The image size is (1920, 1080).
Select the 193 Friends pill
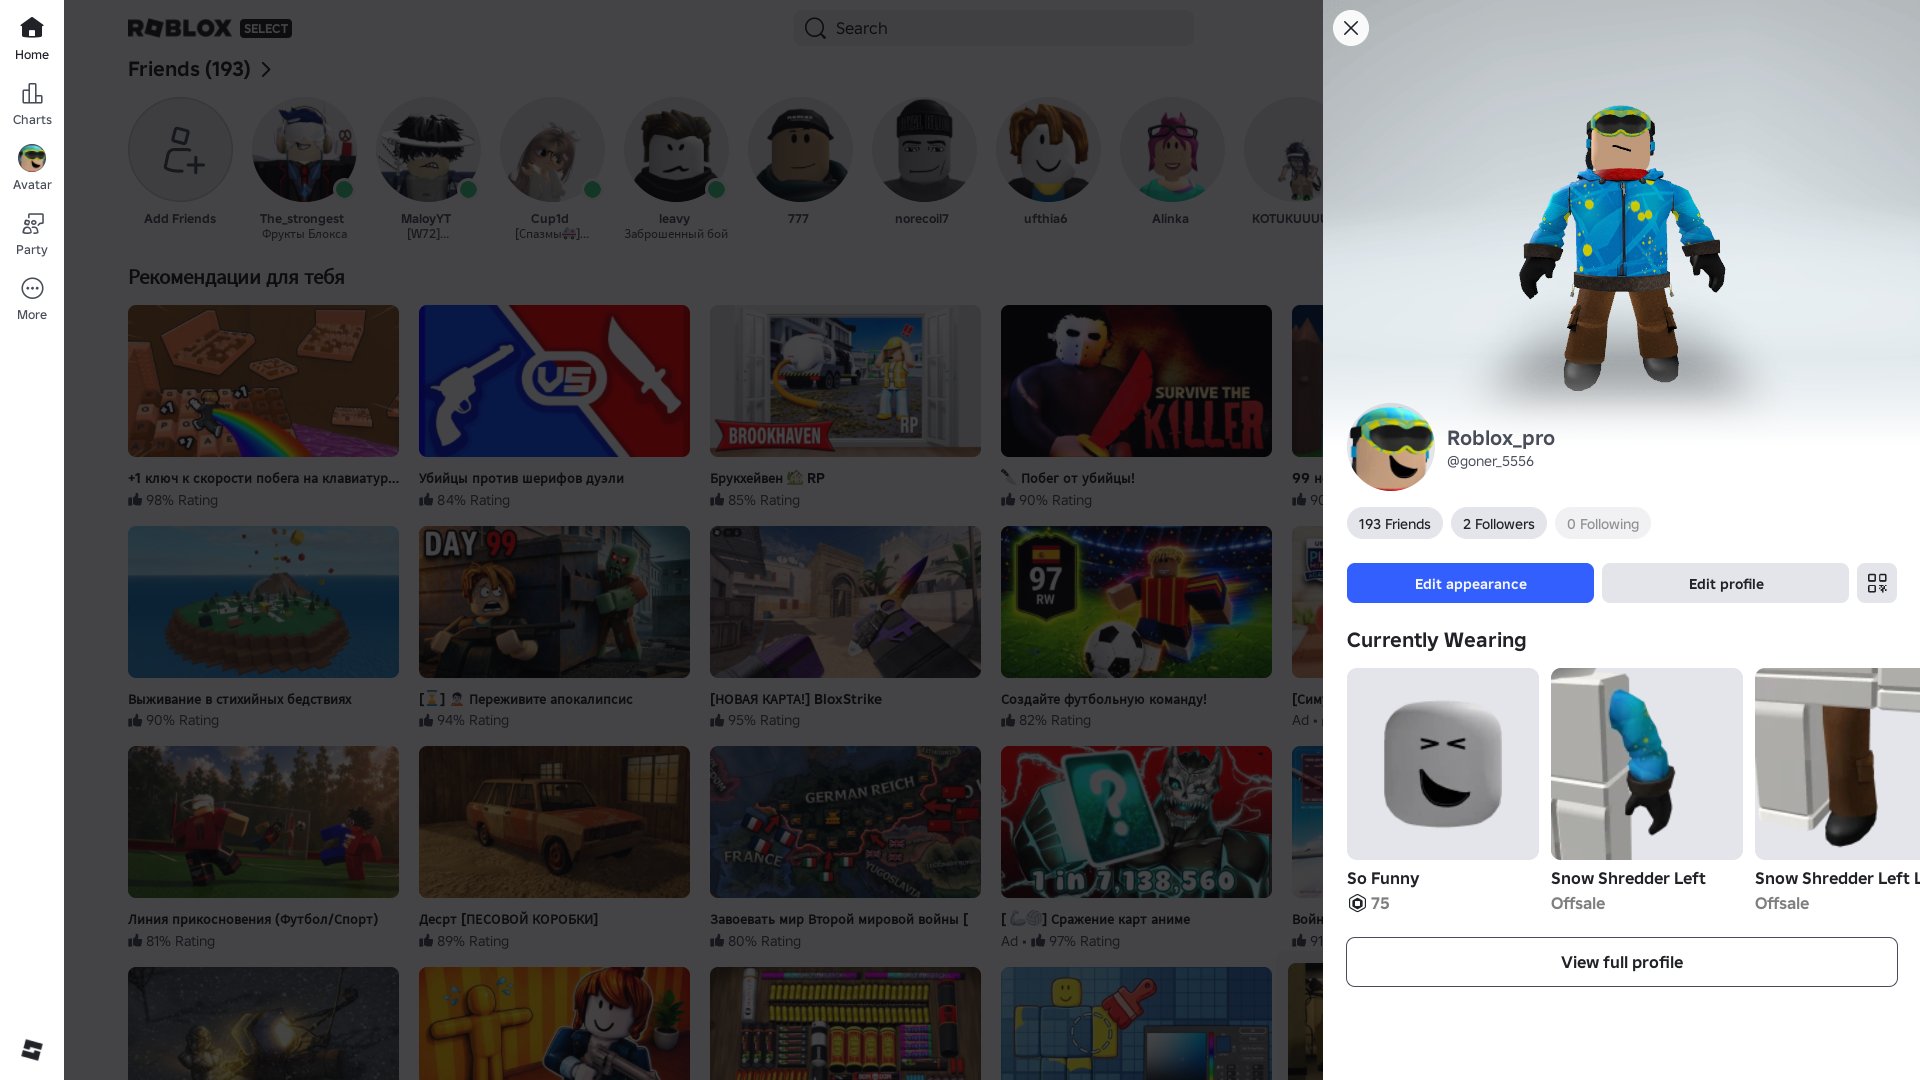(x=1394, y=524)
